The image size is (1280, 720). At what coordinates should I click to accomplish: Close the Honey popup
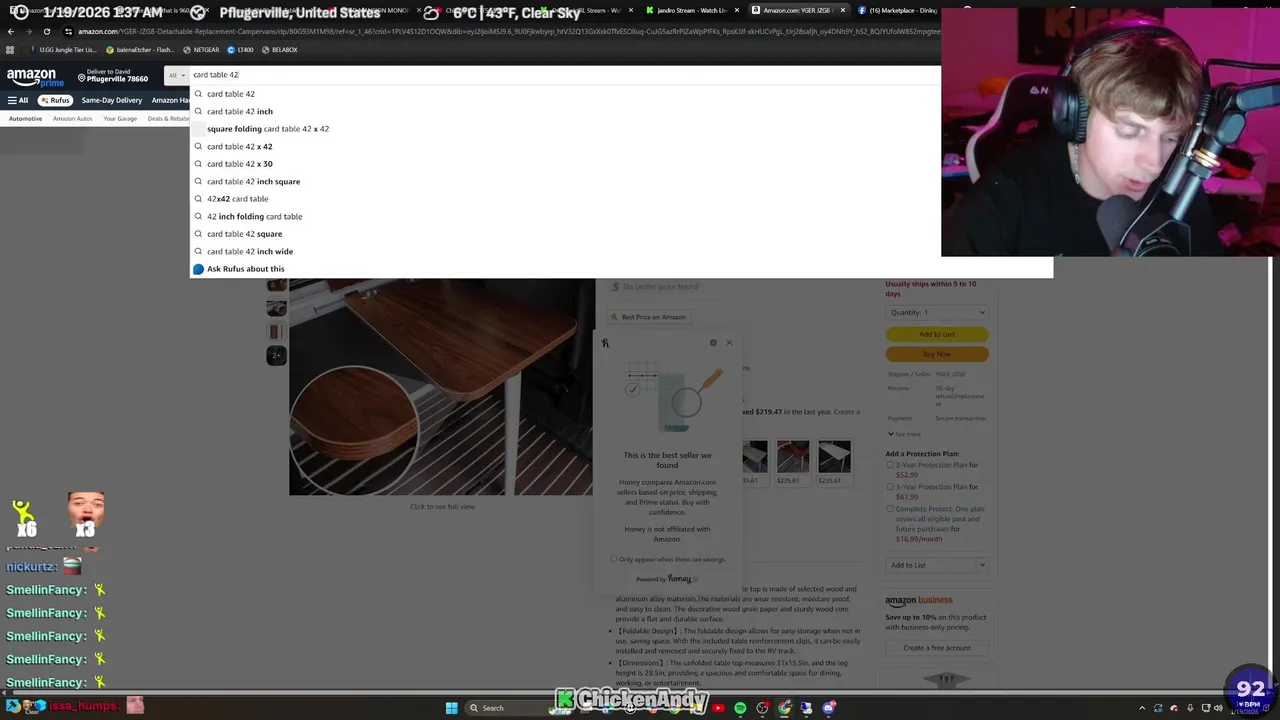click(x=729, y=343)
